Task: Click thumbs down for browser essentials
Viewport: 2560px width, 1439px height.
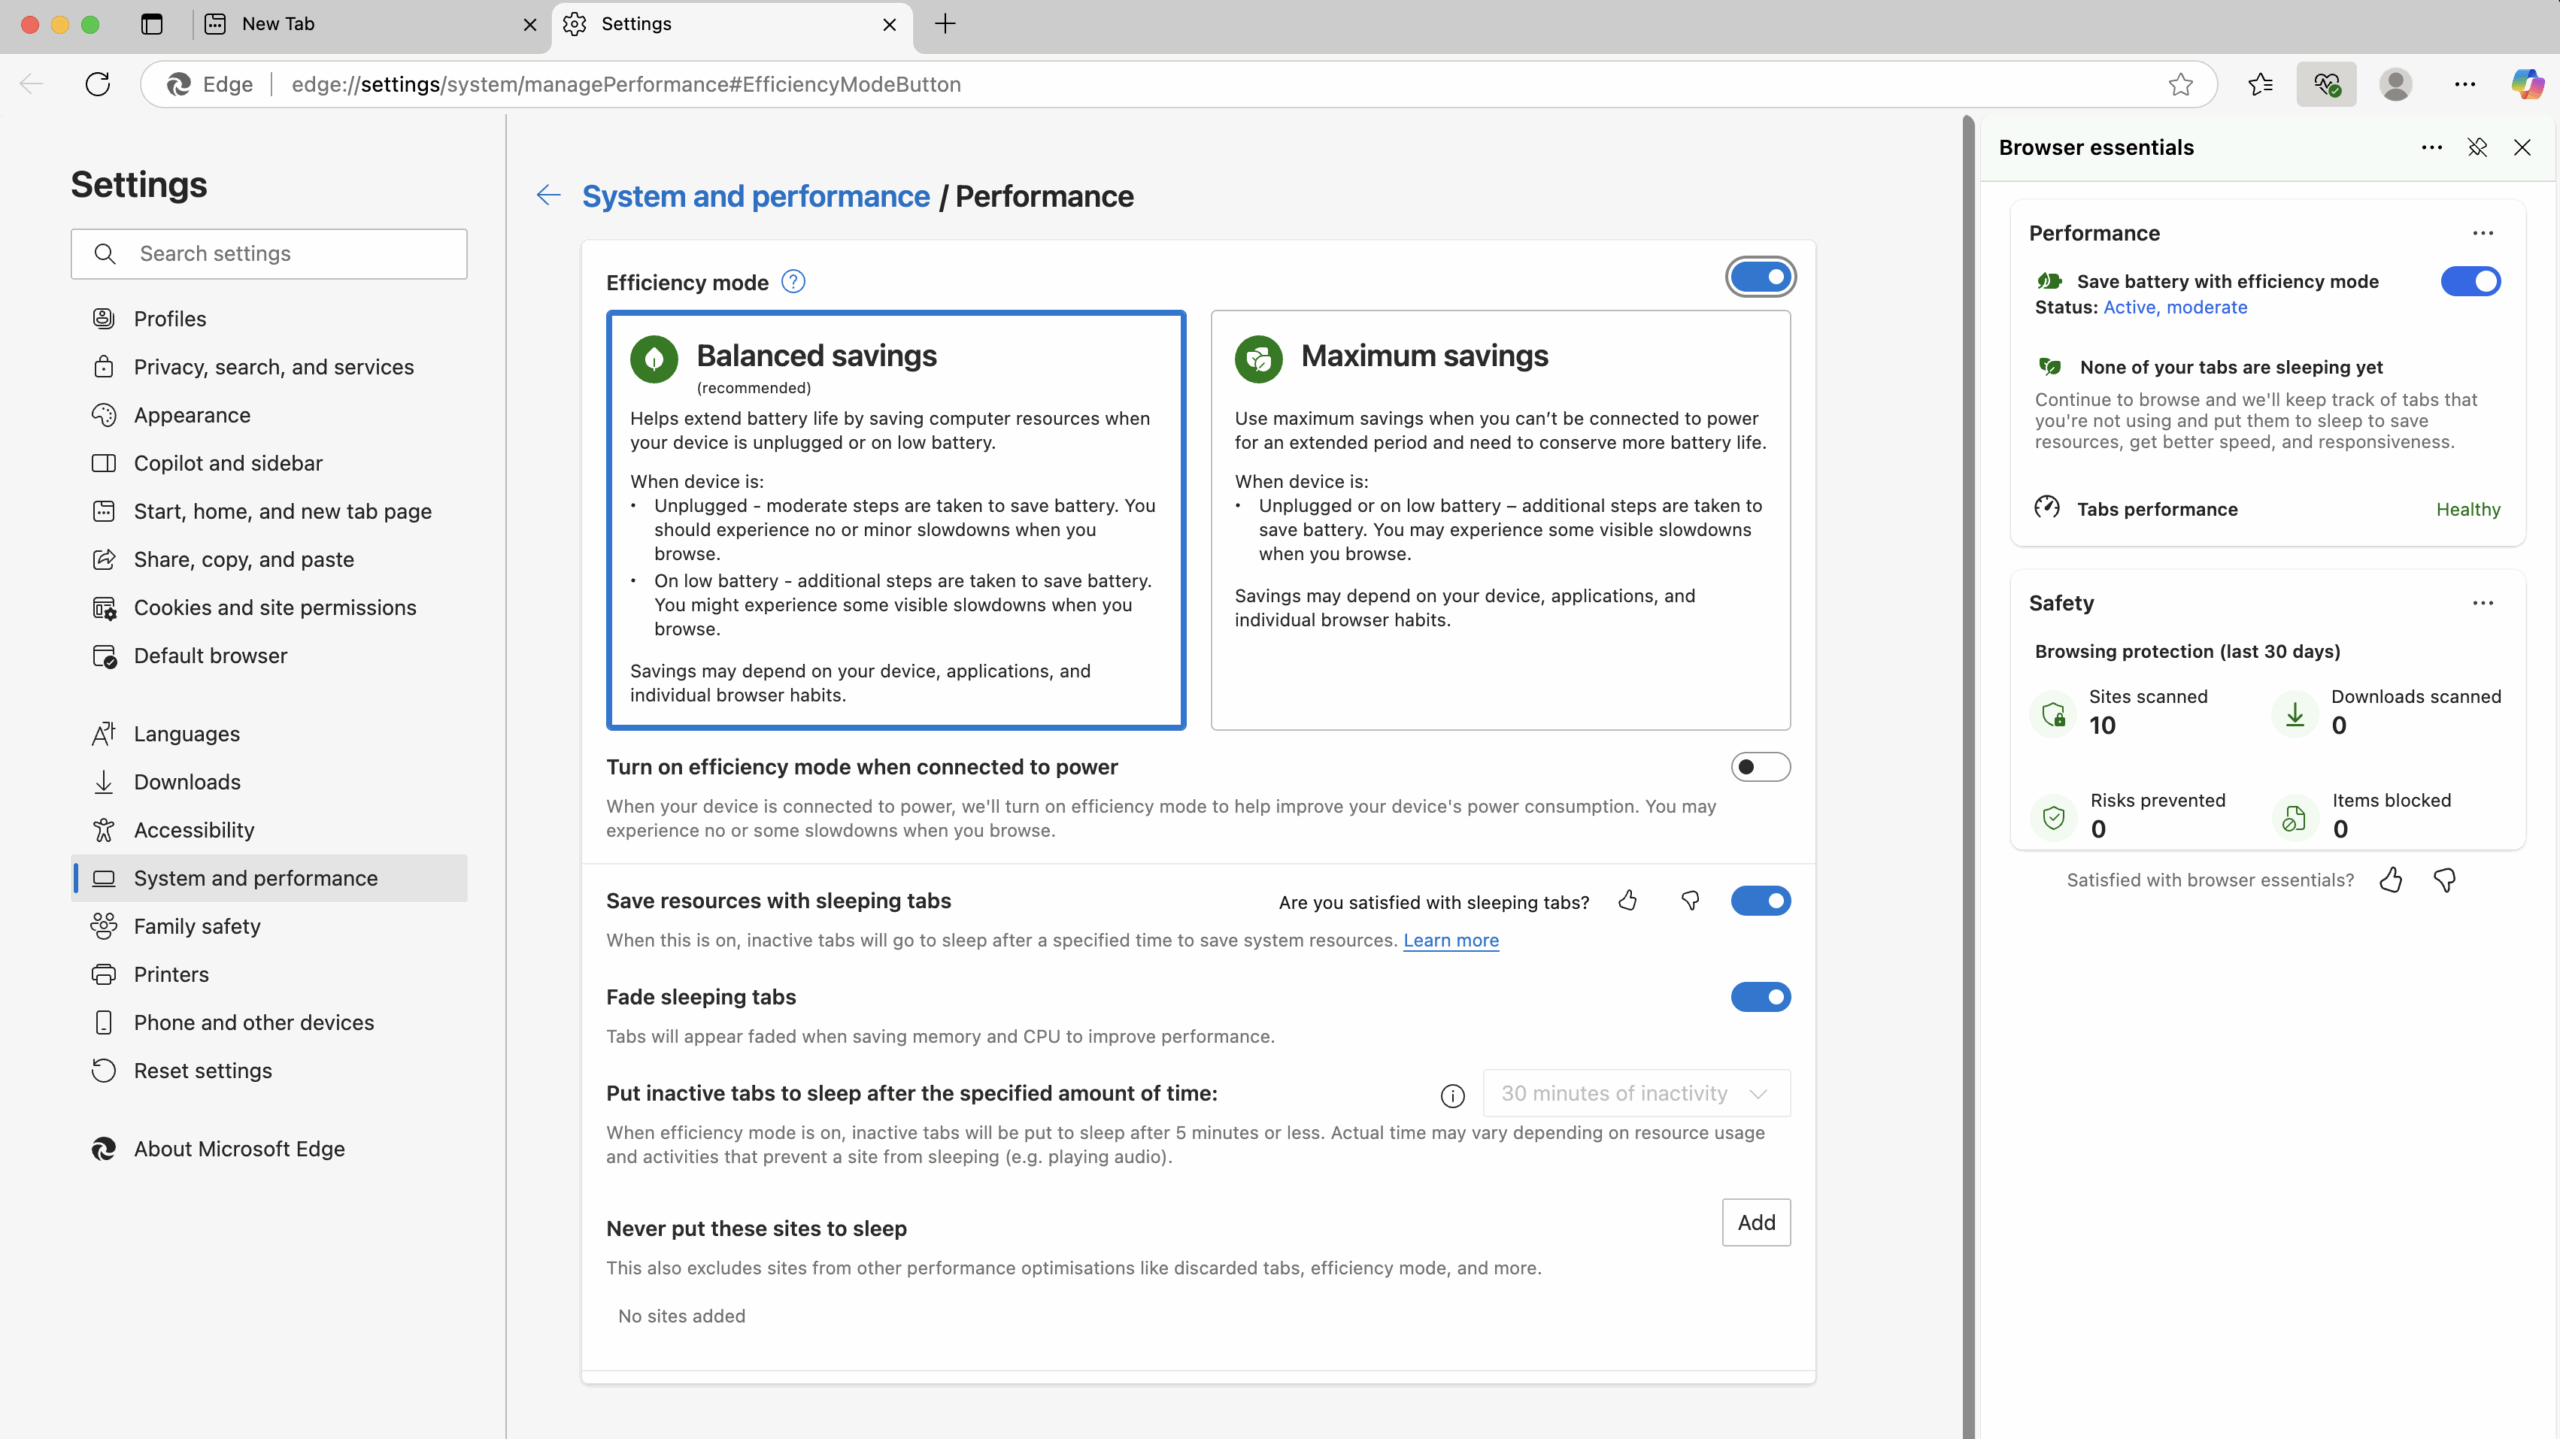Action: [x=2445, y=880]
